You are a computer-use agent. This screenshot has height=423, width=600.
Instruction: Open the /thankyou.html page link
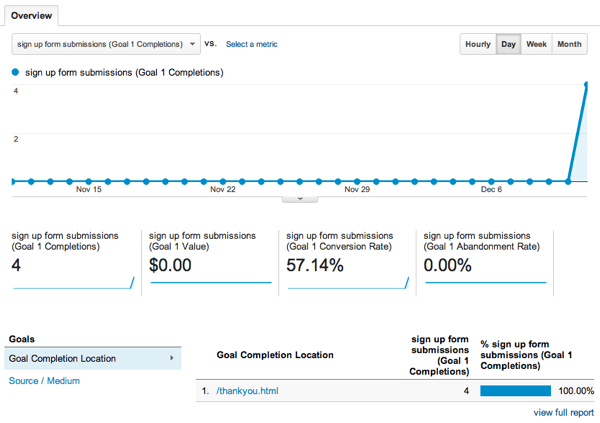(248, 391)
